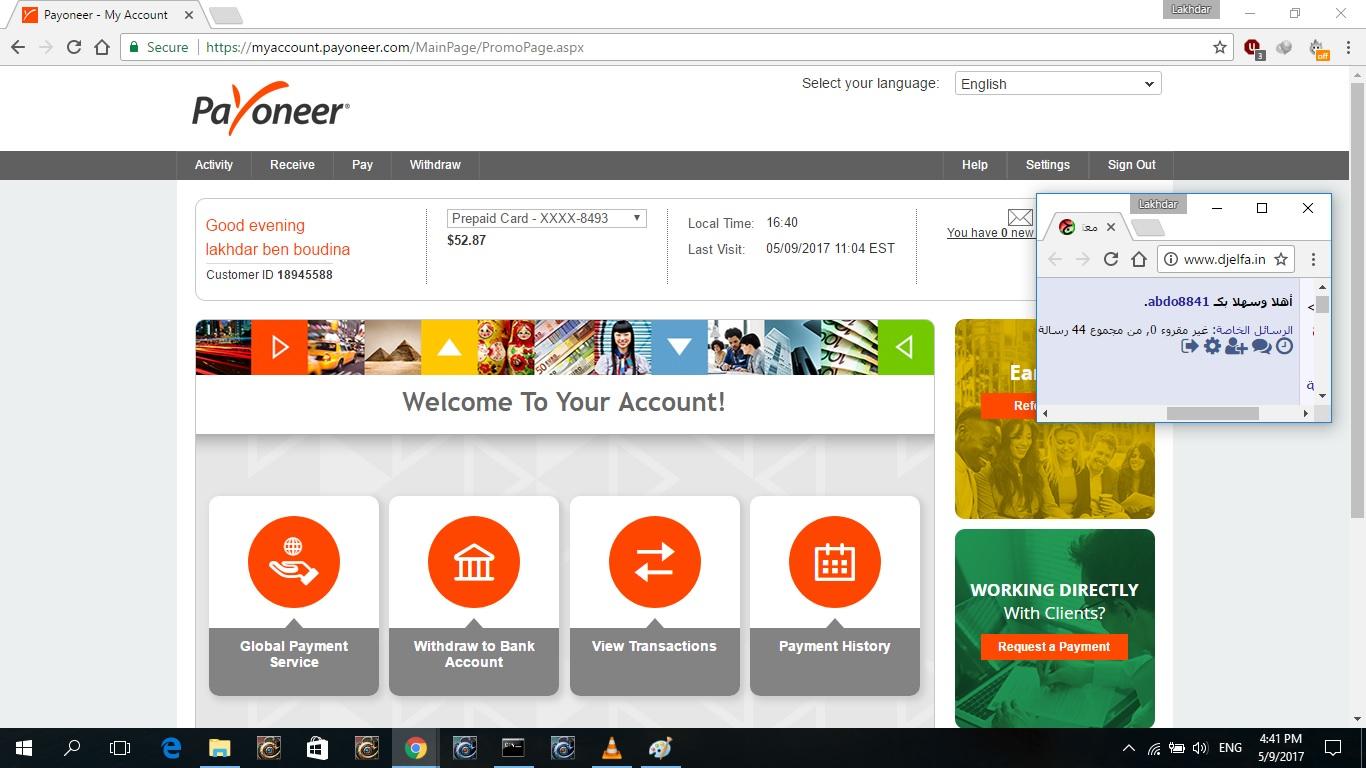Image resolution: width=1366 pixels, height=768 pixels.
Task: Bookmark djelfa page with star icon
Action: coord(1280,259)
